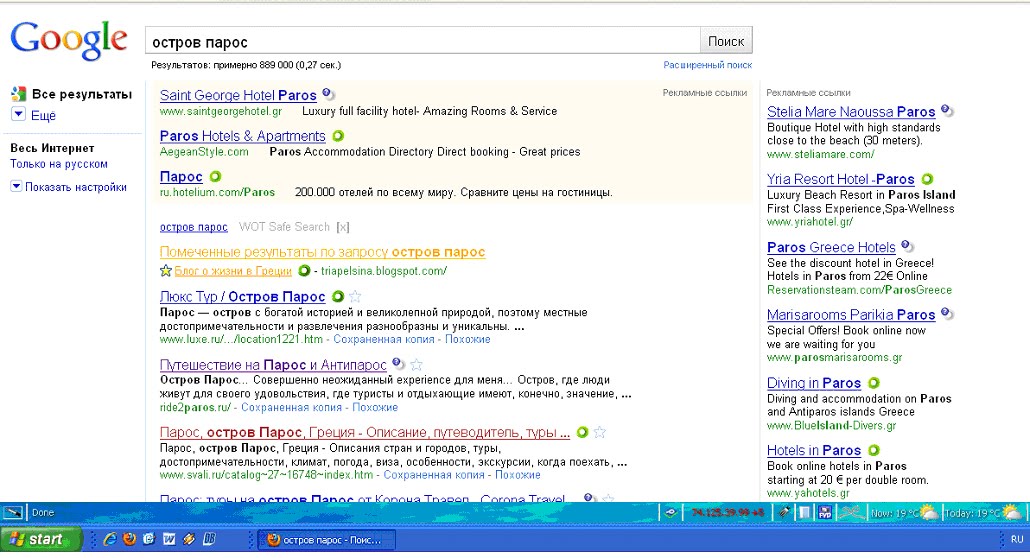Open the Yria Resort Hotel -Paros ad
Viewport: 1030px width, 558px height.
click(840, 179)
